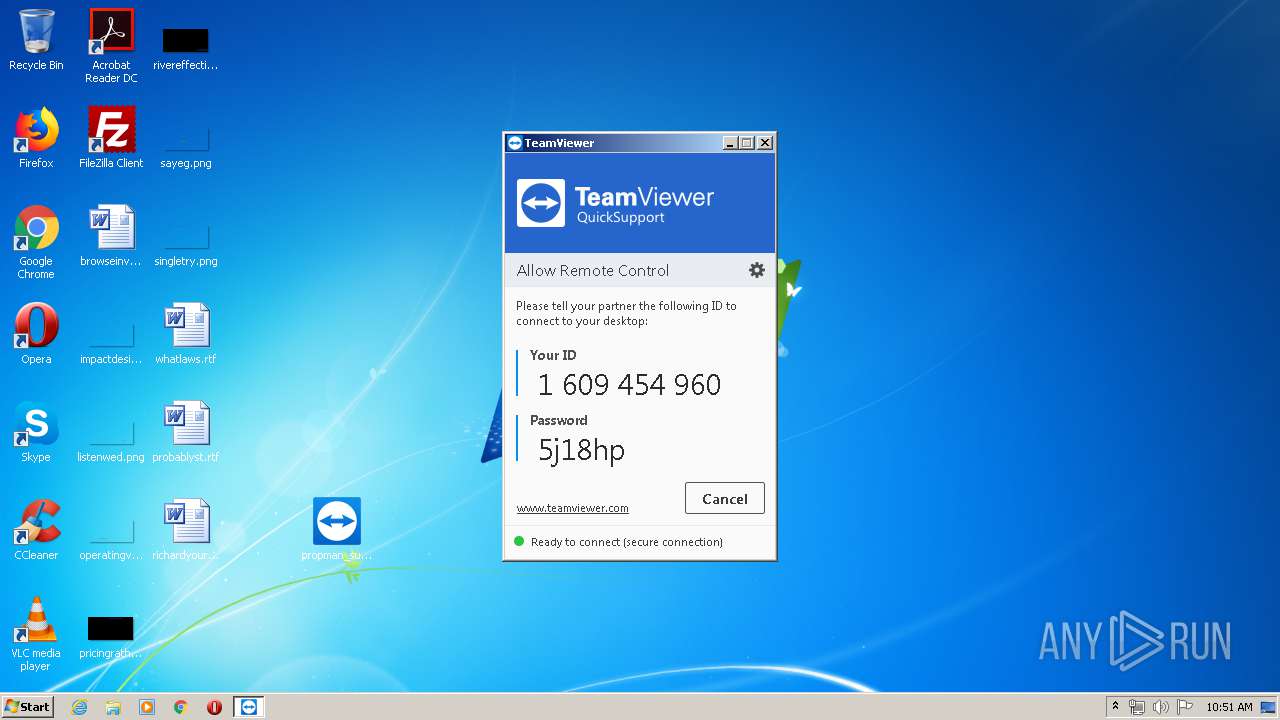Click the TeamViewer taskbar button
The height and width of the screenshot is (720, 1280).
click(x=249, y=707)
